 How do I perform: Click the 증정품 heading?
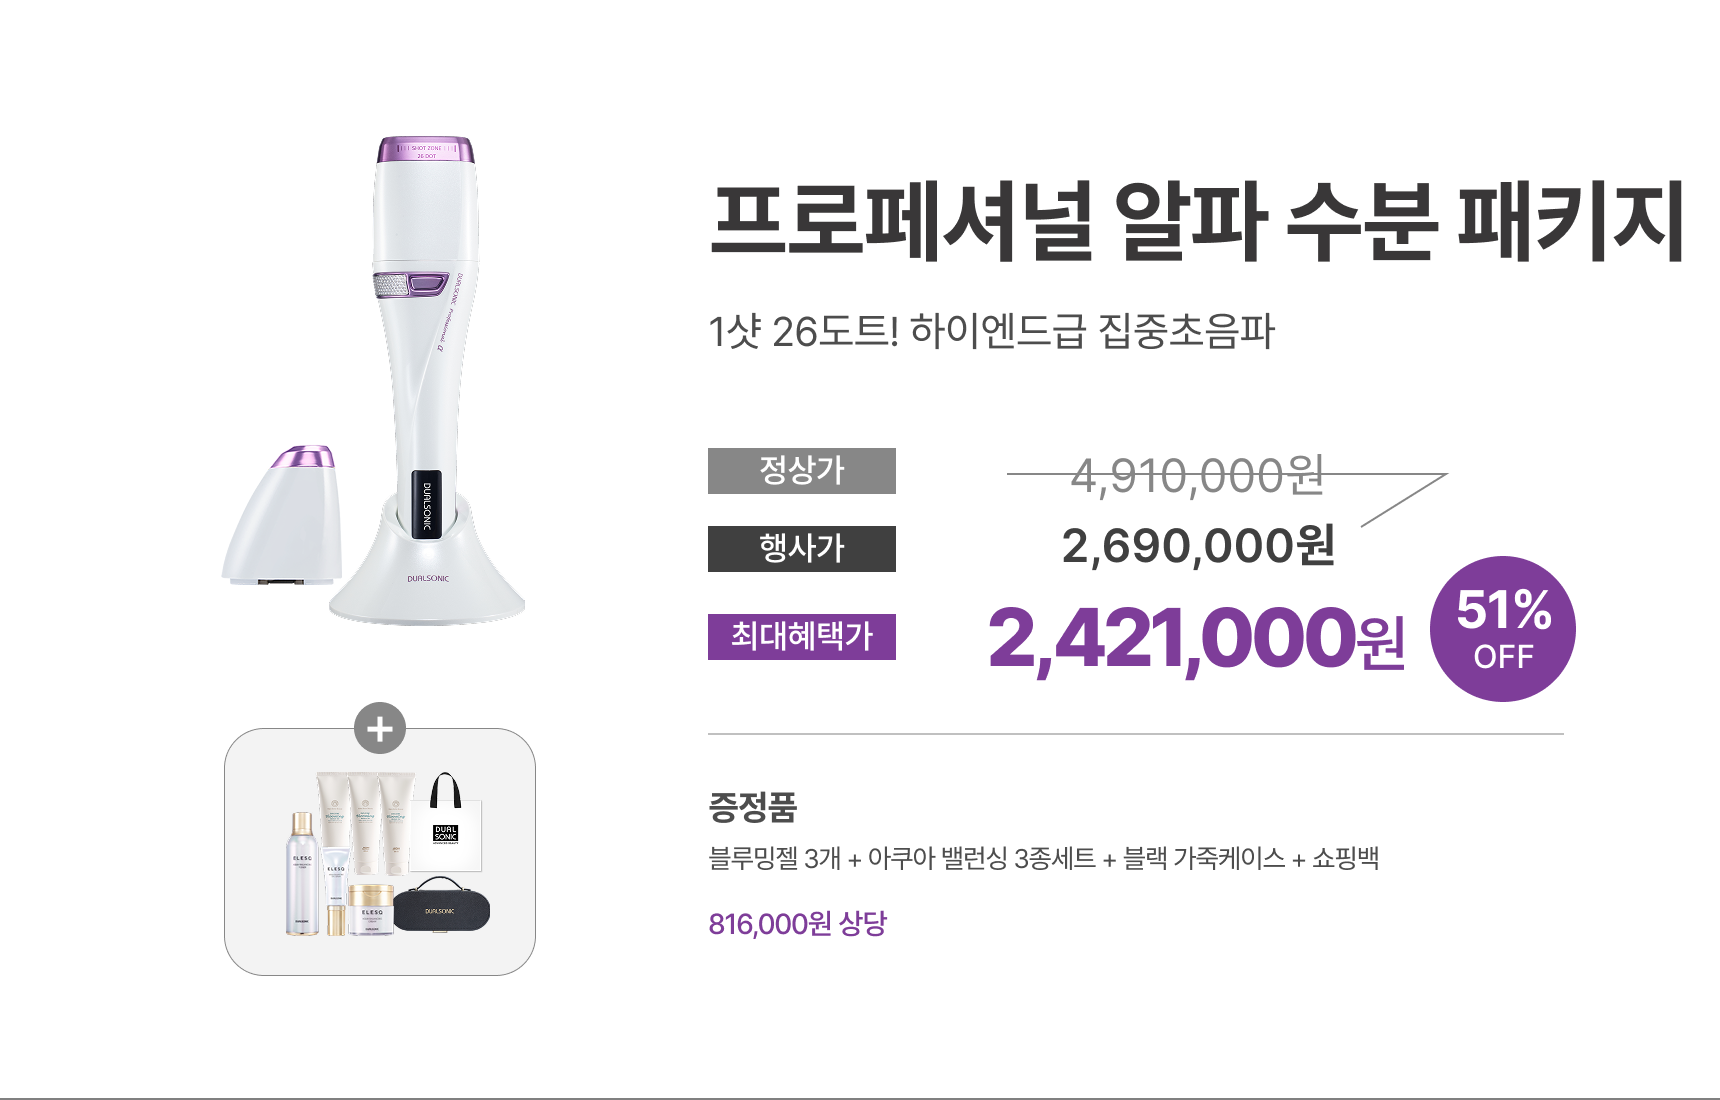point(752,806)
